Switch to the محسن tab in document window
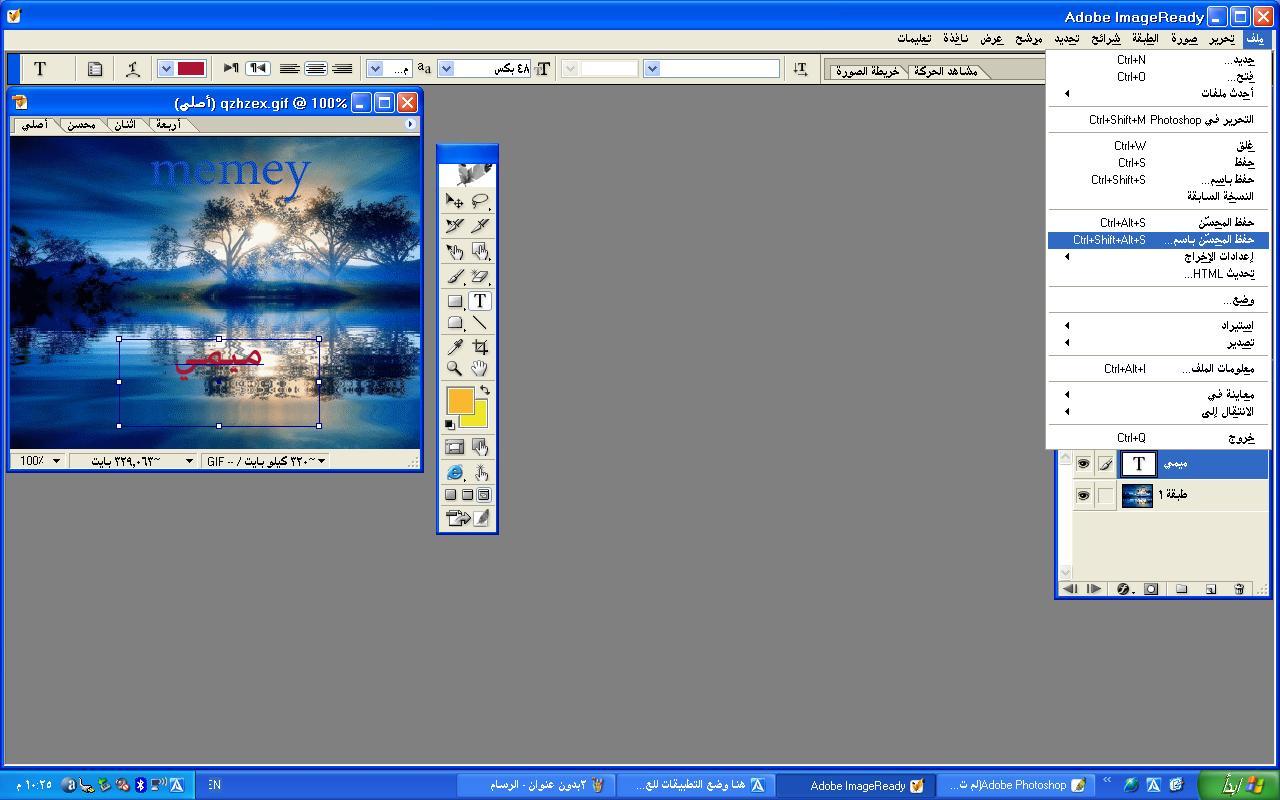 [x=81, y=125]
